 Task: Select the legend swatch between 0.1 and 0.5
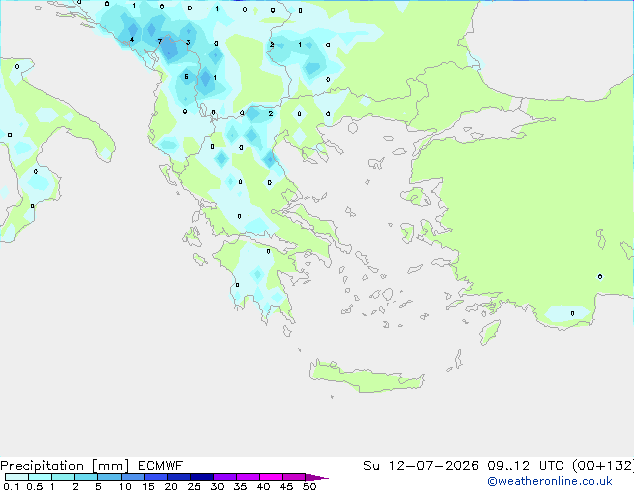[17, 477]
